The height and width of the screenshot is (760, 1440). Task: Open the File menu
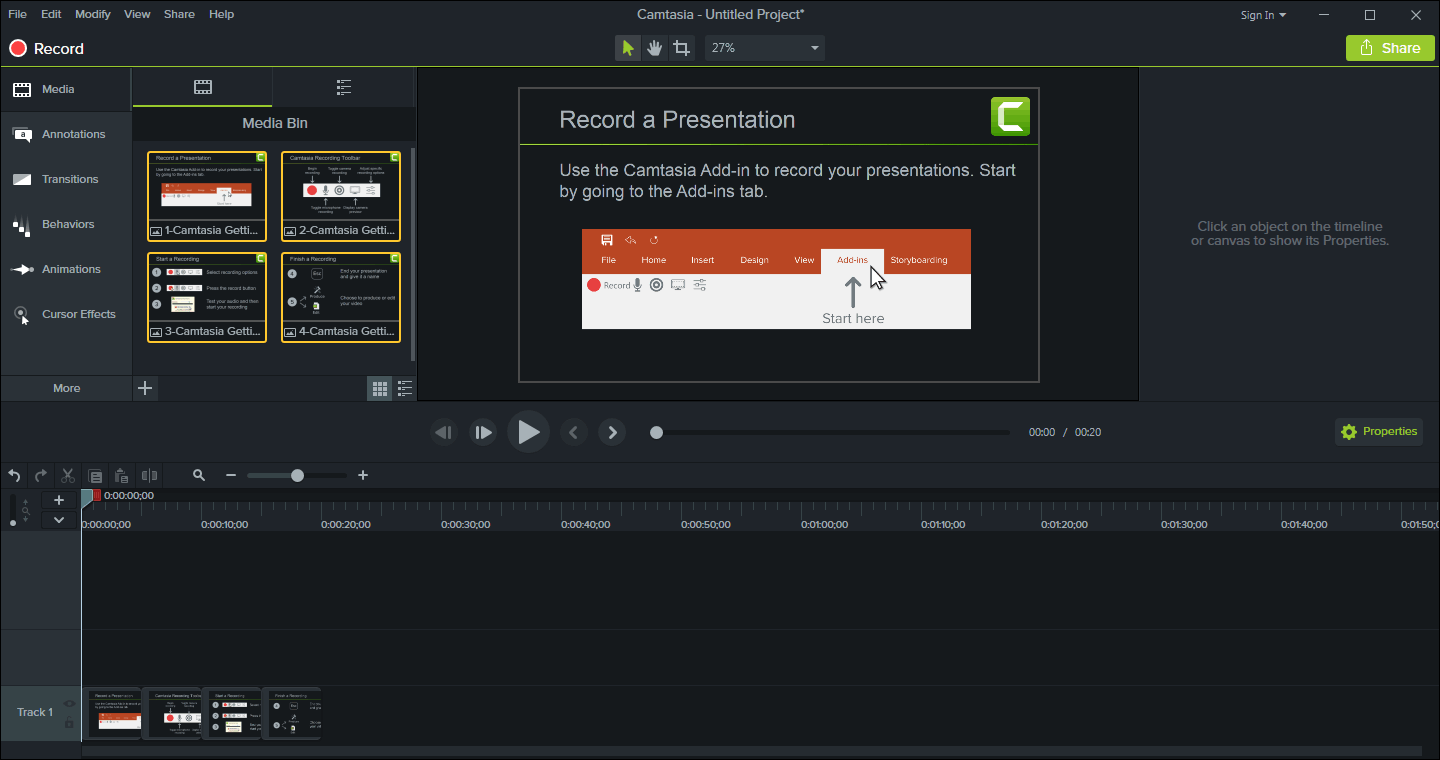pos(17,14)
